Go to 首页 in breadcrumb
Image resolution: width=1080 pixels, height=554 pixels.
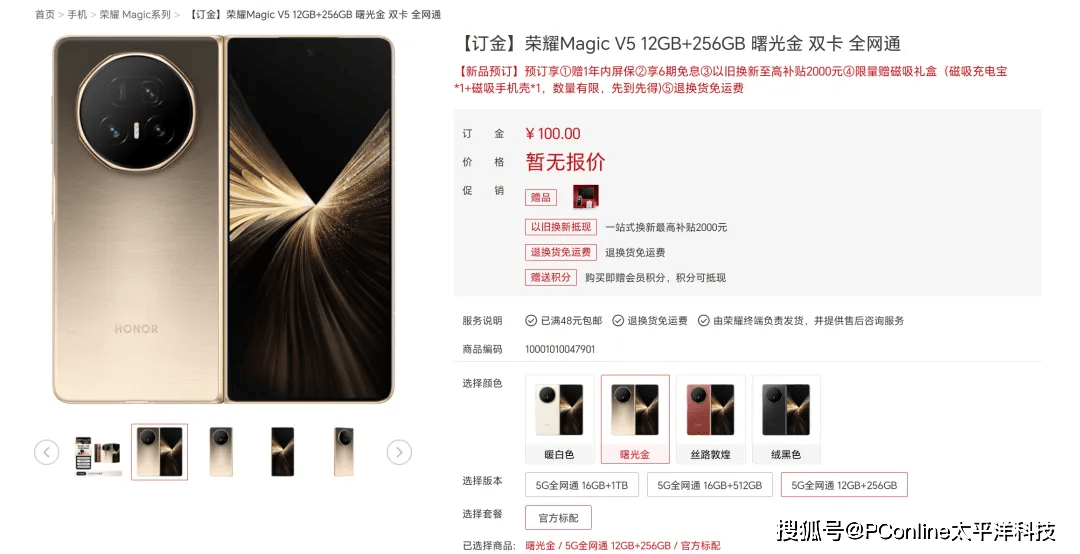tap(45, 14)
